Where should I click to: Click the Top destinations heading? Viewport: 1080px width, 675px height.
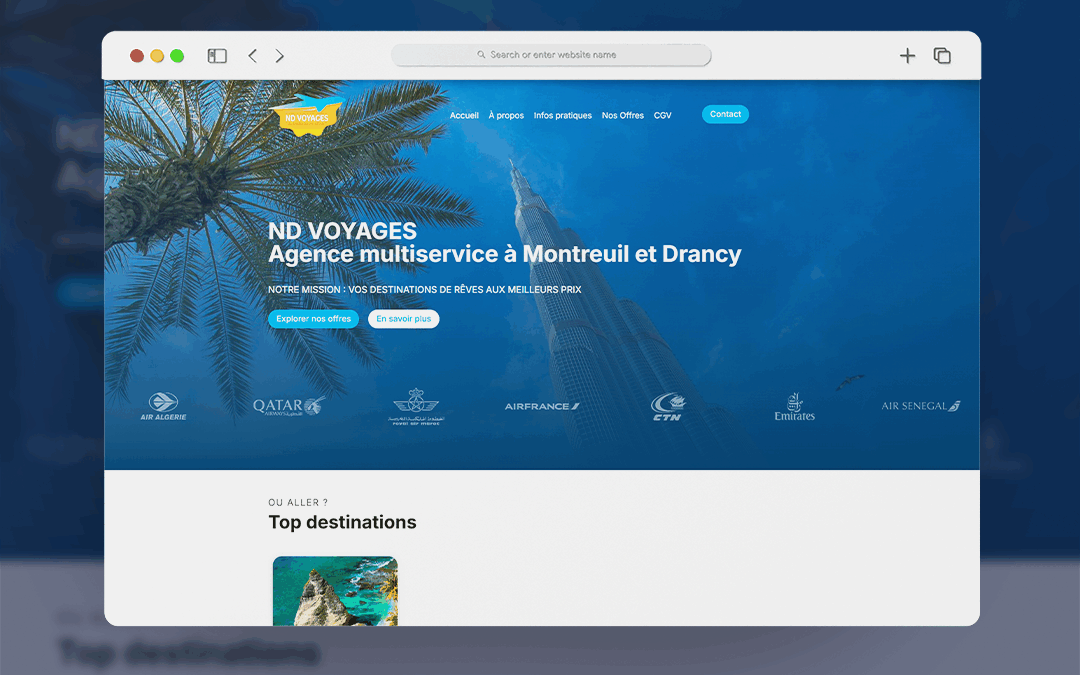(342, 522)
